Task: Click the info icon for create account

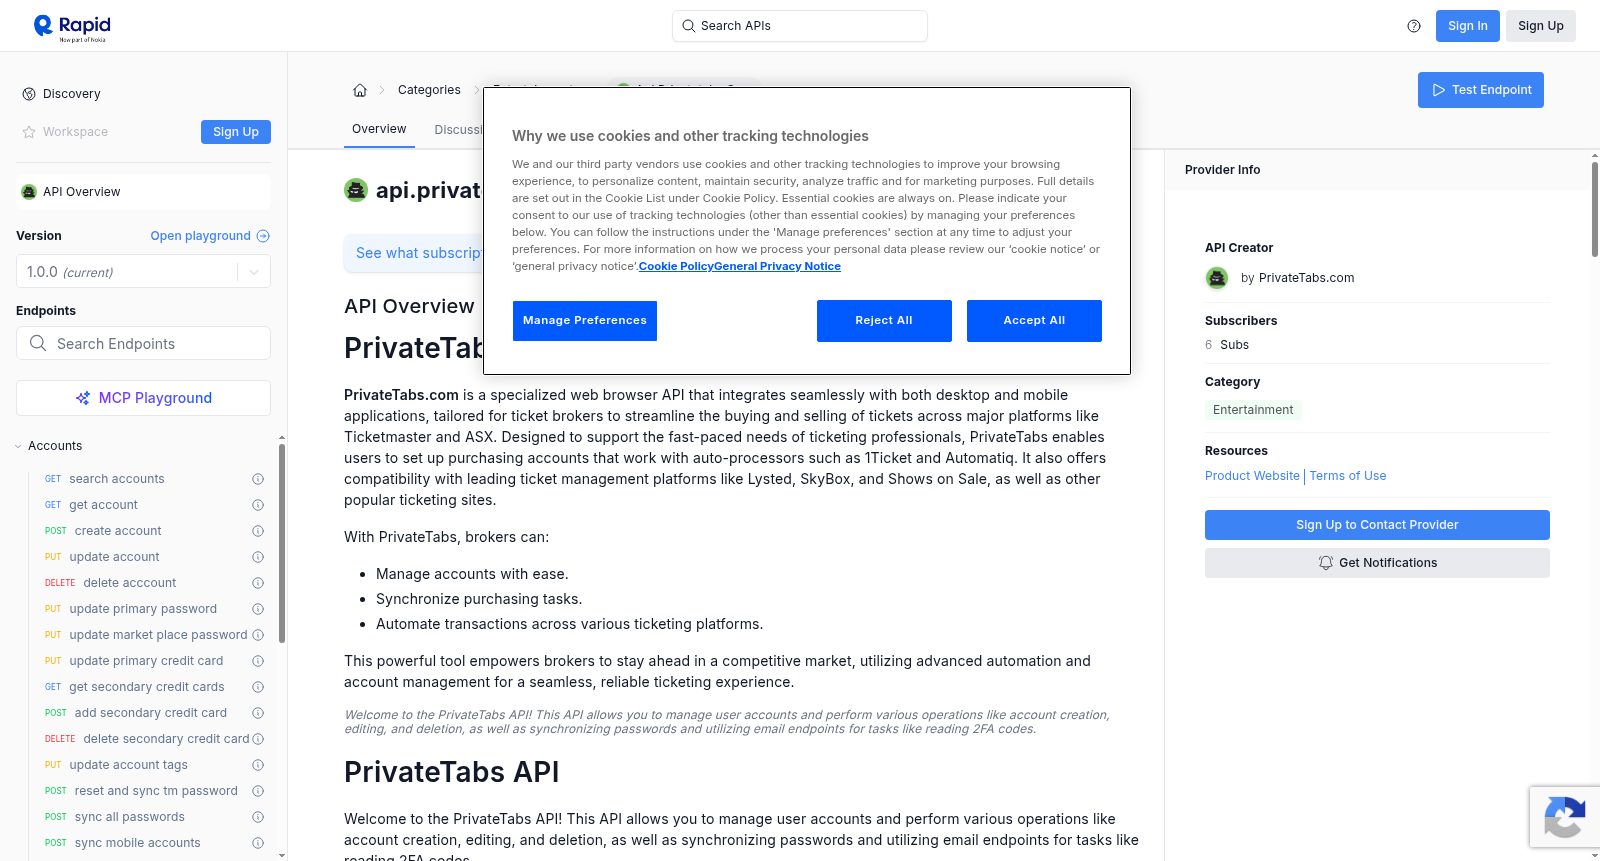Action: [x=258, y=531]
